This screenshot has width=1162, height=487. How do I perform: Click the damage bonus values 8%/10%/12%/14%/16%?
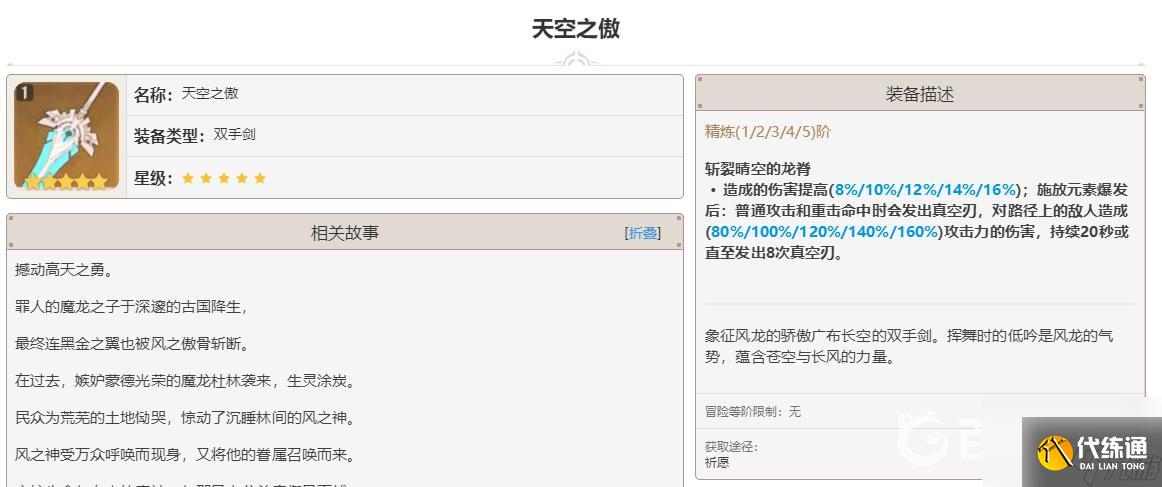point(926,189)
